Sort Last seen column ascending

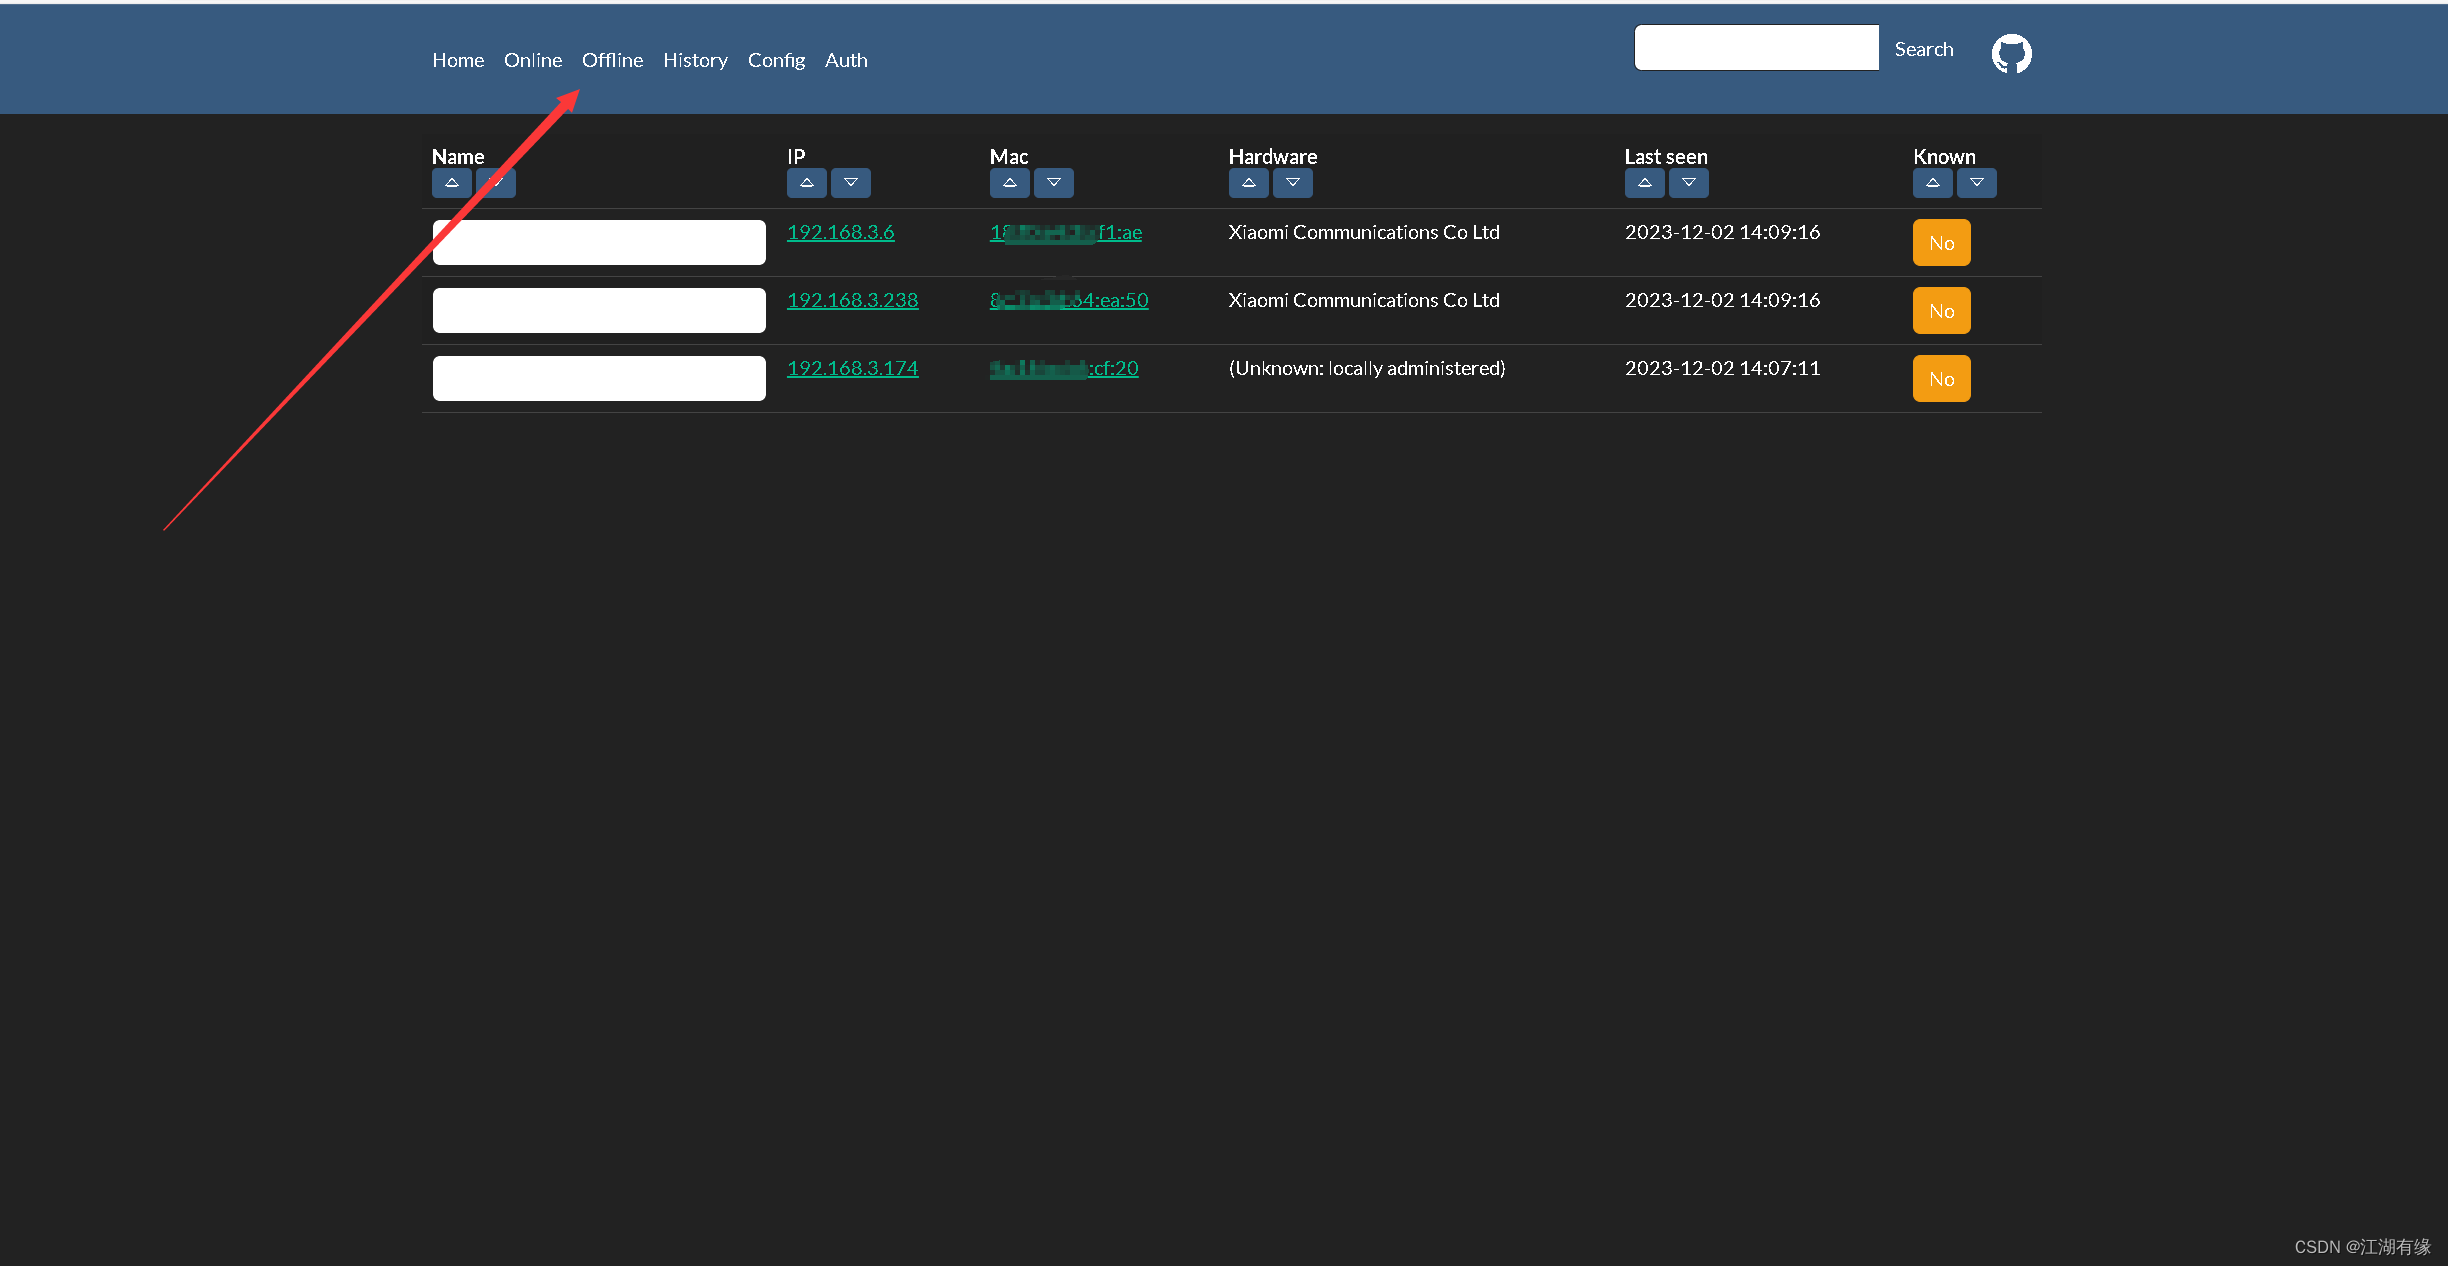(x=1644, y=183)
